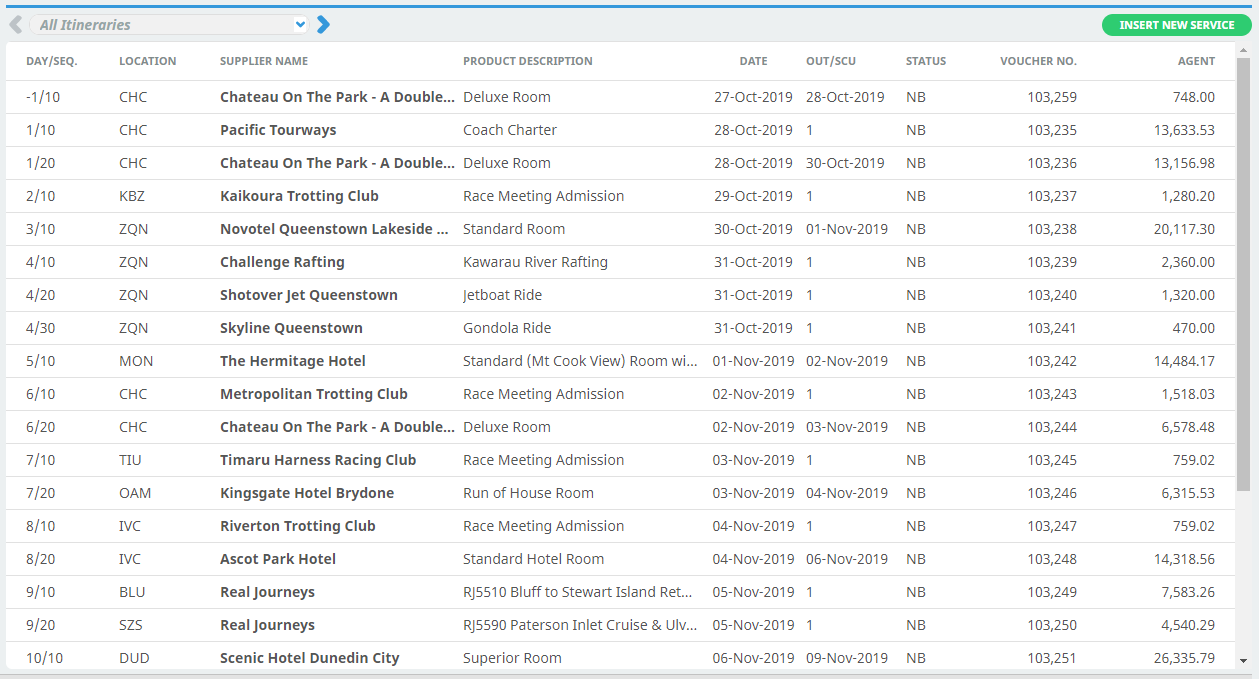
Task: Sort by the Status column header
Action: pyautogui.click(x=926, y=61)
